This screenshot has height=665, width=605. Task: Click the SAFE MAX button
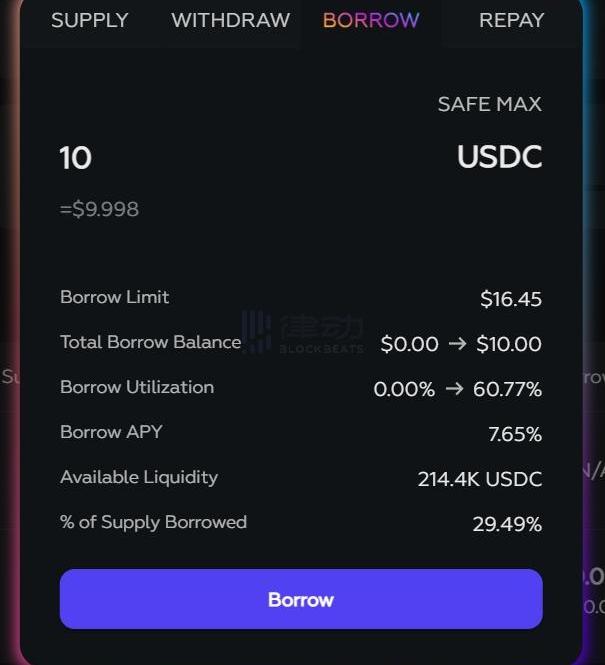pyautogui.click(x=489, y=104)
